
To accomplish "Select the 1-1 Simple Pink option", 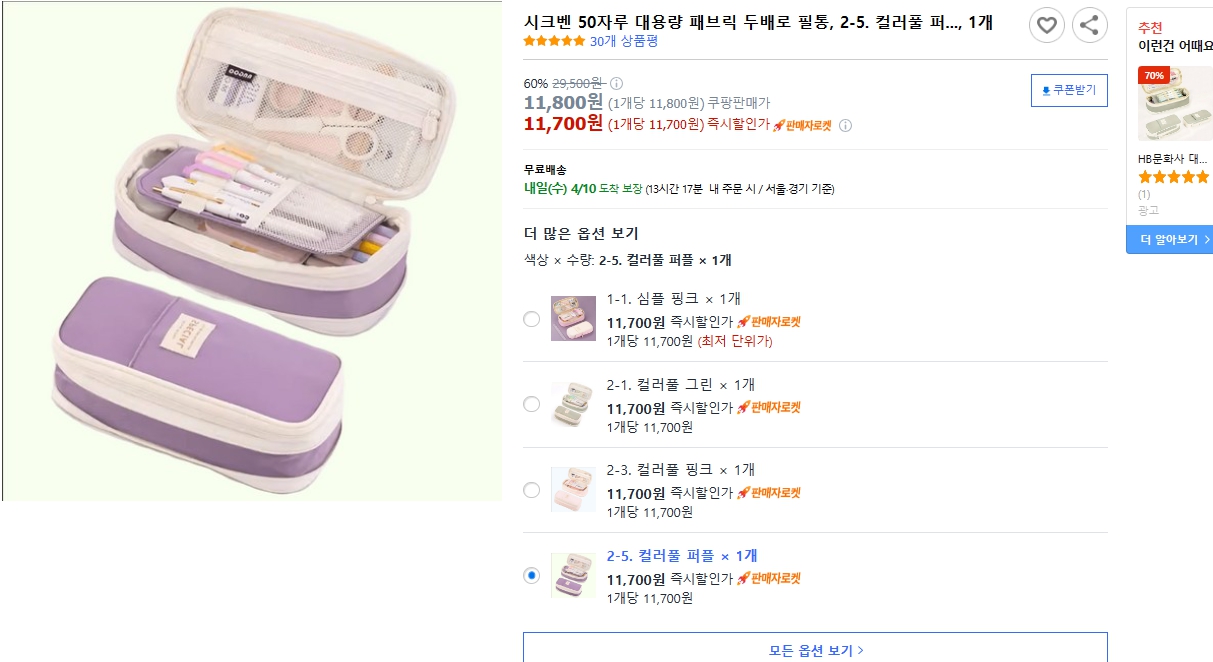I will pyautogui.click(x=532, y=319).
